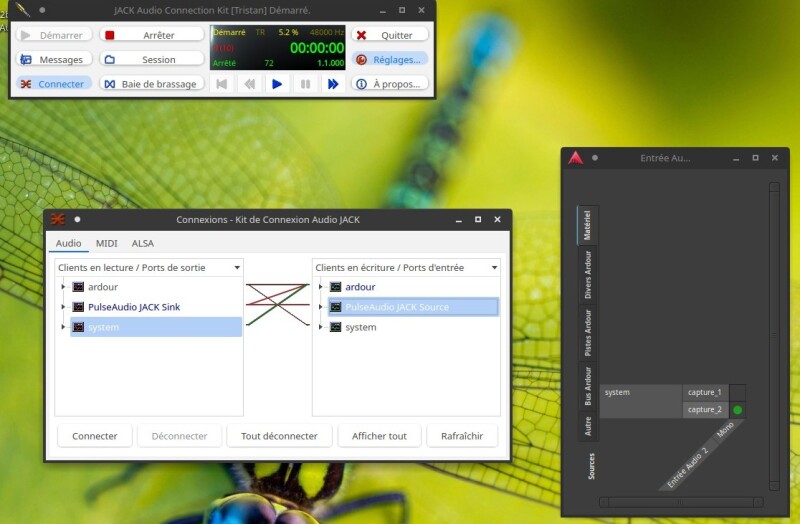Open the Messages window

coord(54,60)
